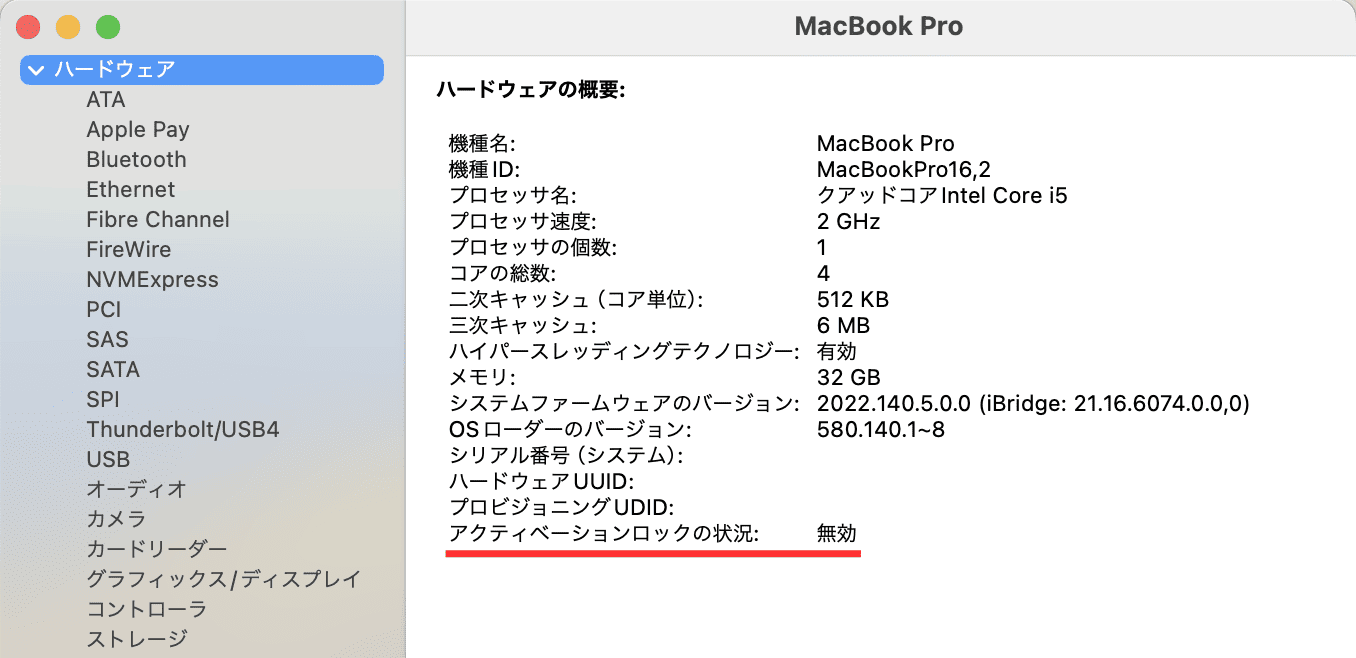Select Bluetooth in the sidebar
Viewport: 1356px width, 658px height.
pyautogui.click(x=136, y=160)
